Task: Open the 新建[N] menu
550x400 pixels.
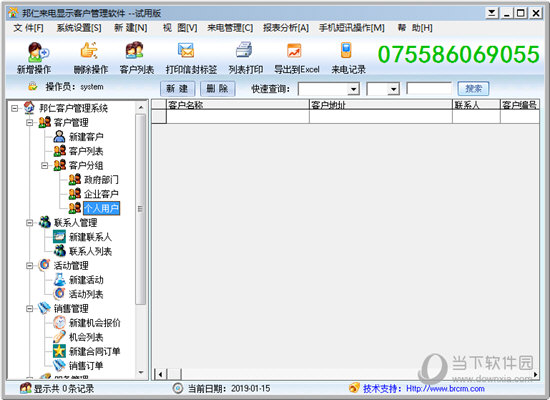Action: [130, 28]
